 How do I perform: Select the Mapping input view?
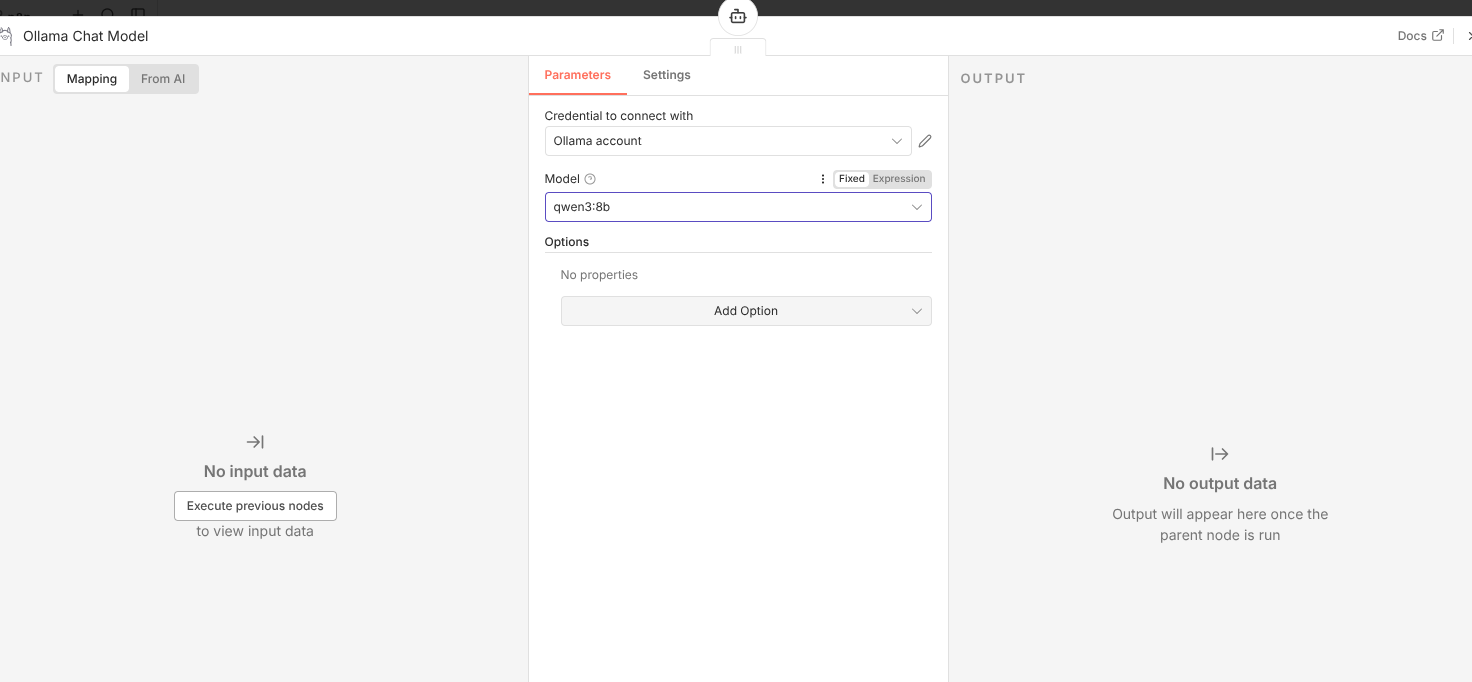tap(92, 79)
